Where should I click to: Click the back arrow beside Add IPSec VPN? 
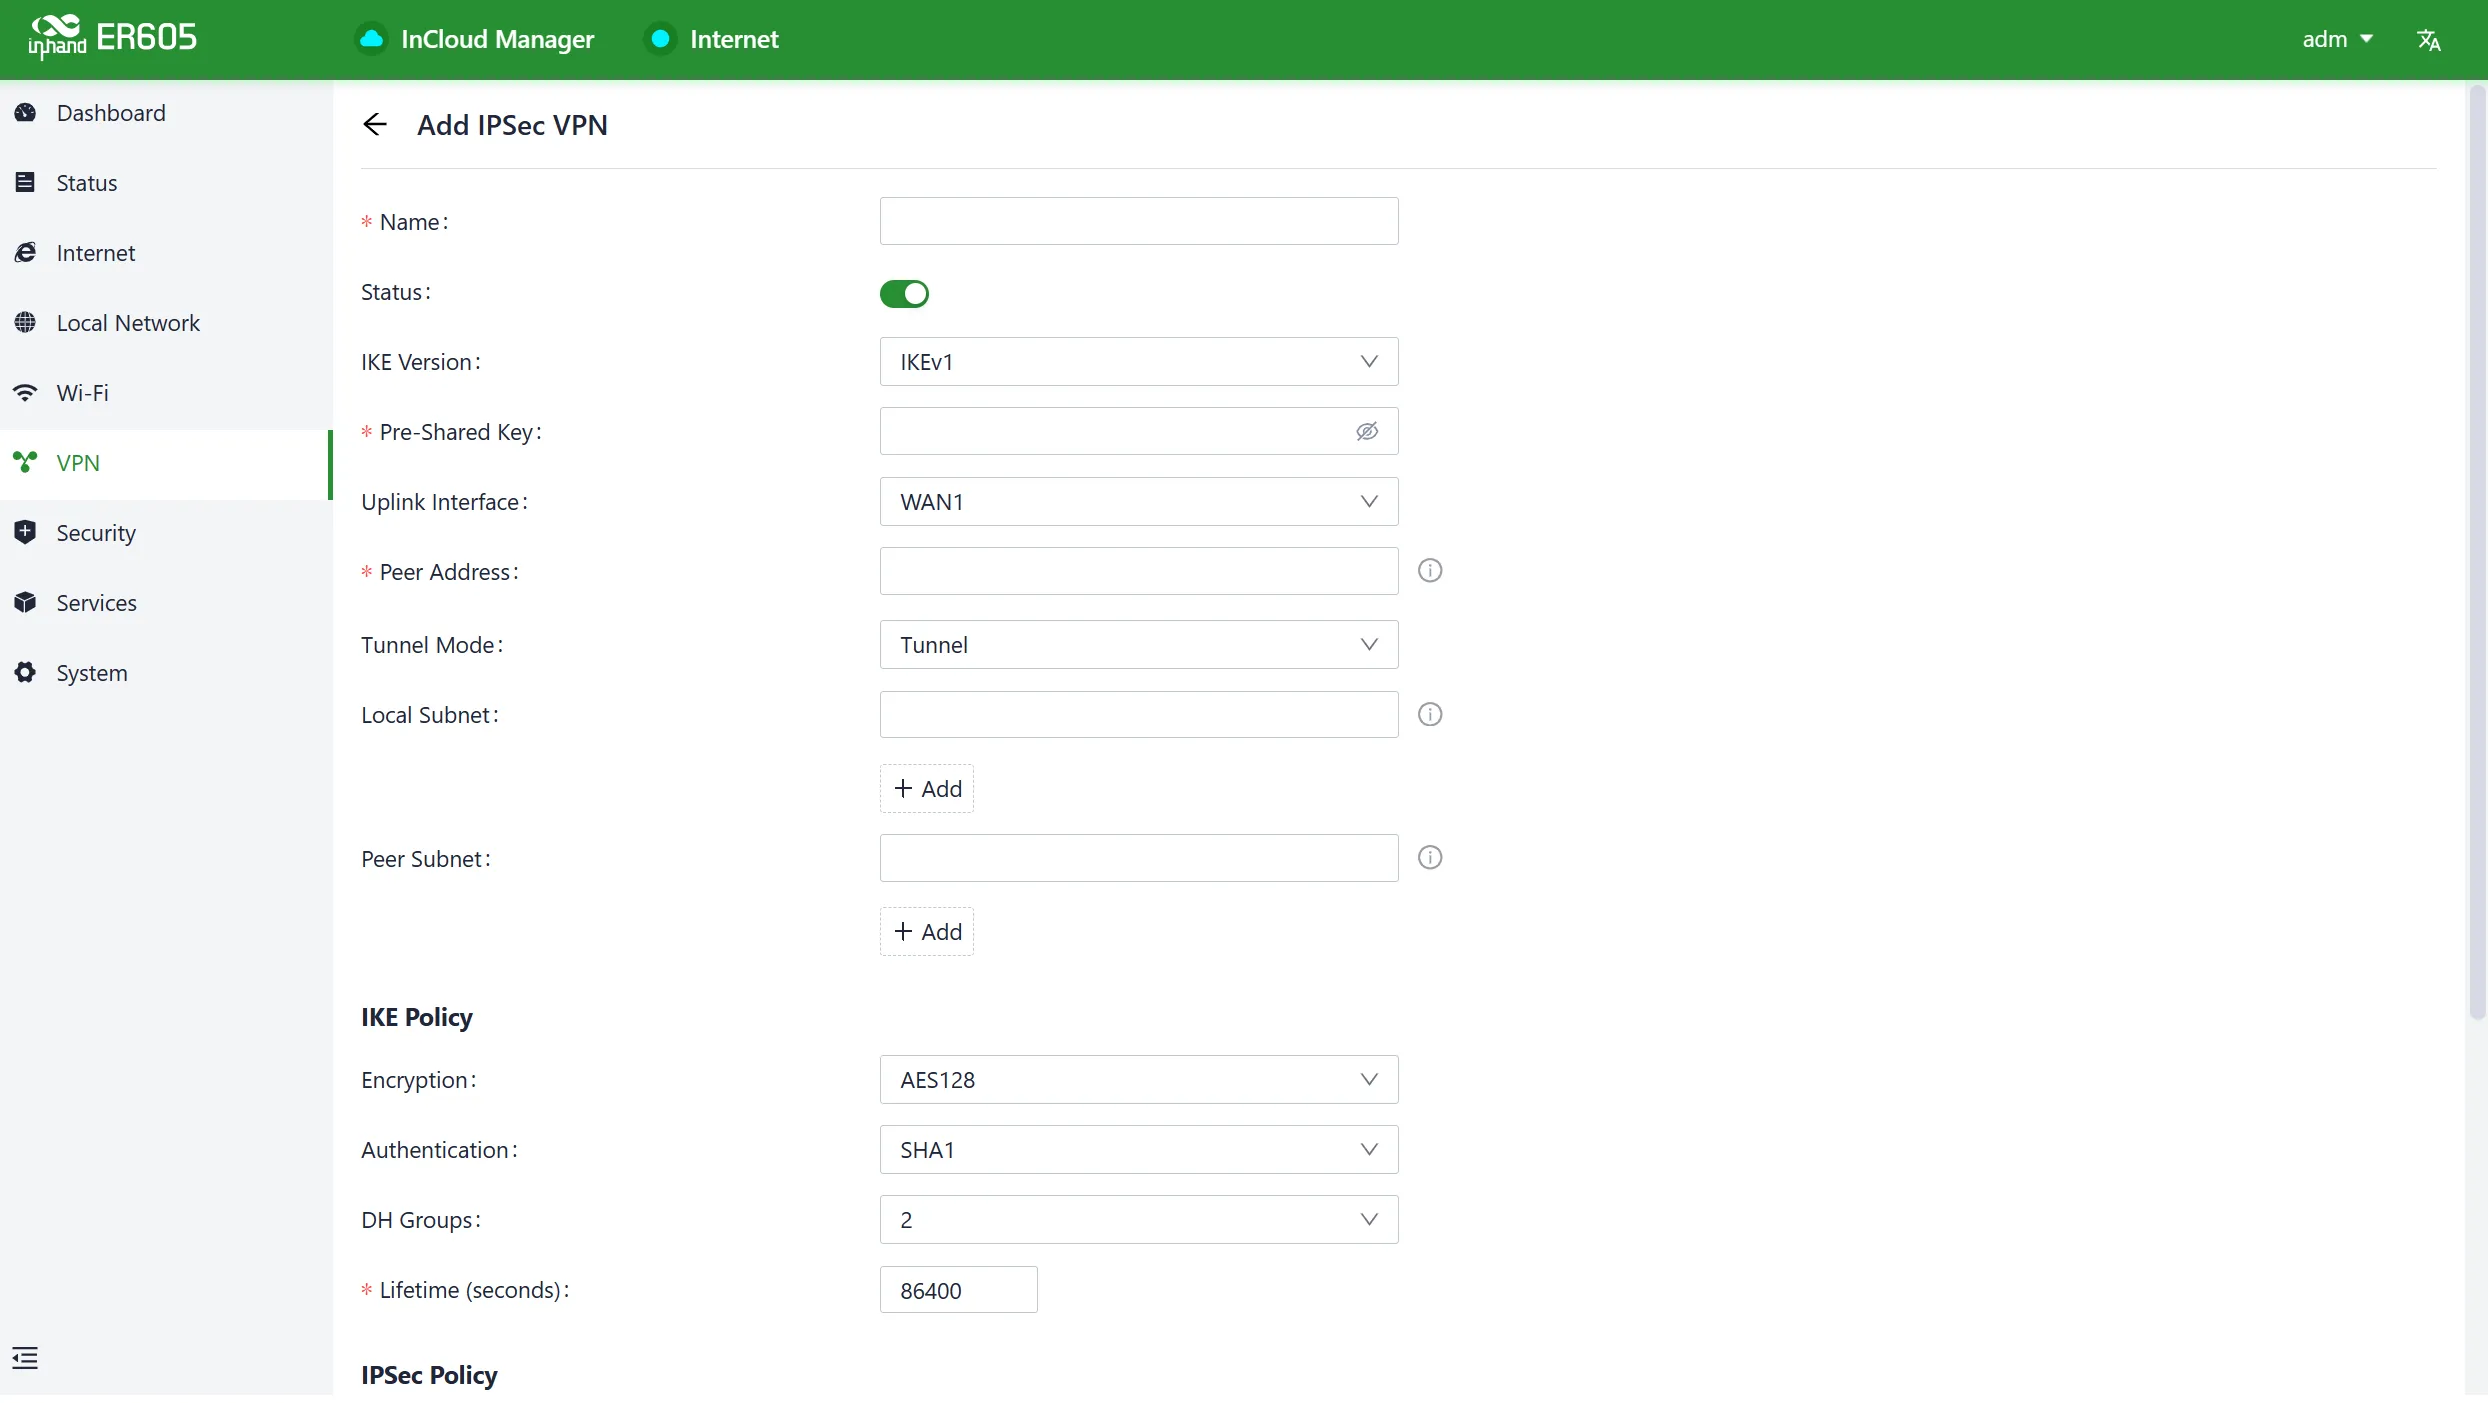pos(375,125)
